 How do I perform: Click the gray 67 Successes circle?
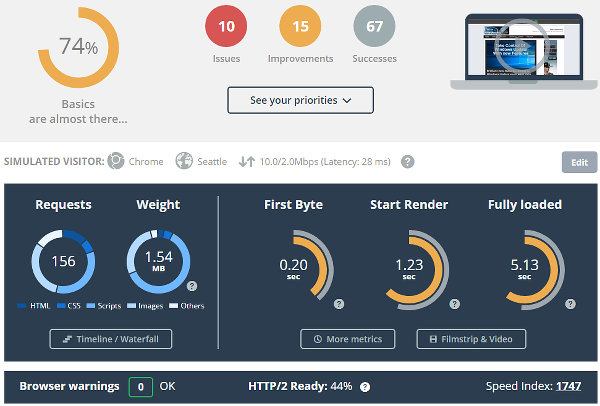(374, 26)
